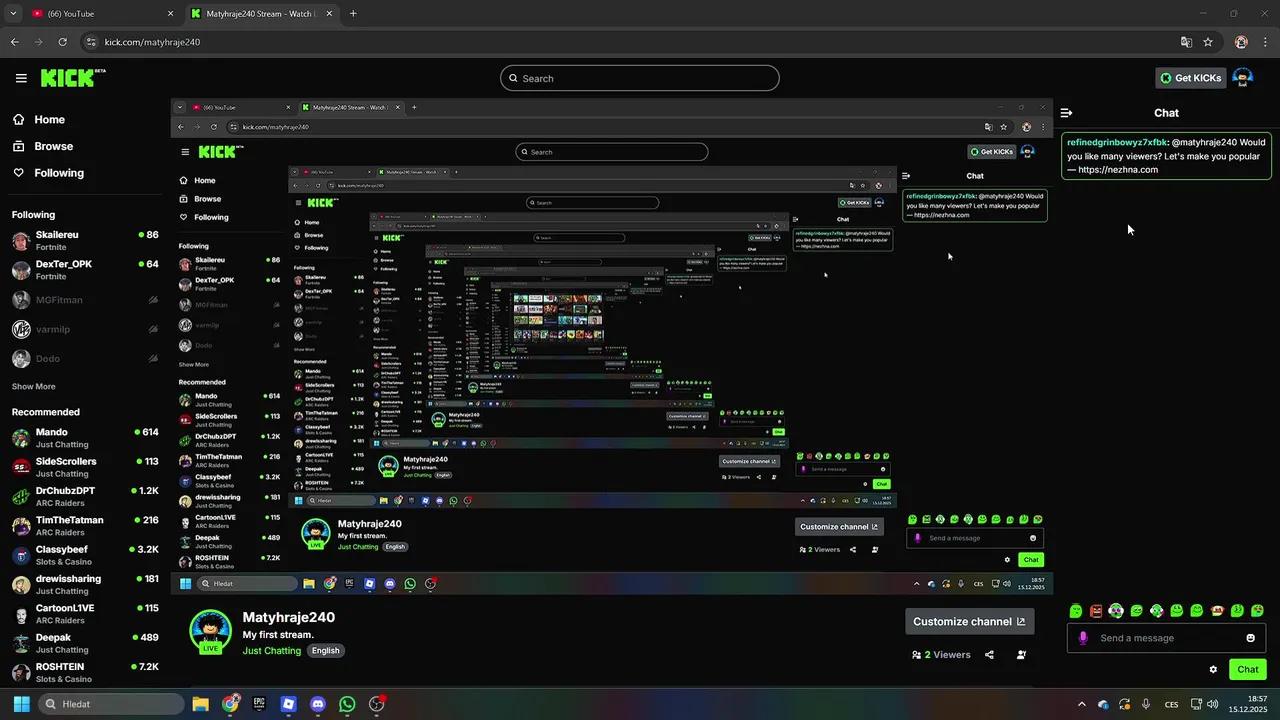1280x720 pixels.
Task: Expand Following list with Show More
Action: tap(33, 387)
